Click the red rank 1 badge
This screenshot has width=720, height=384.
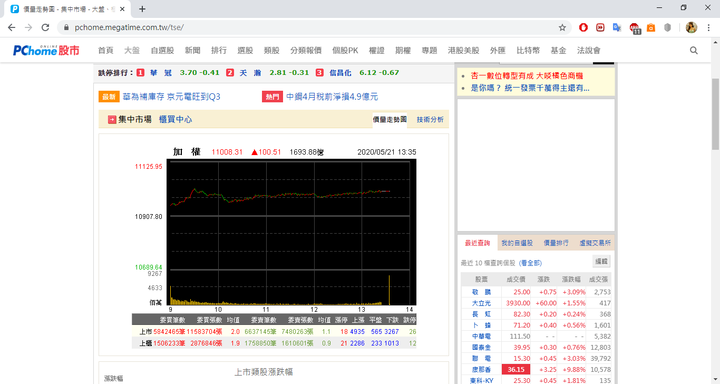pyautogui.click(x=141, y=73)
